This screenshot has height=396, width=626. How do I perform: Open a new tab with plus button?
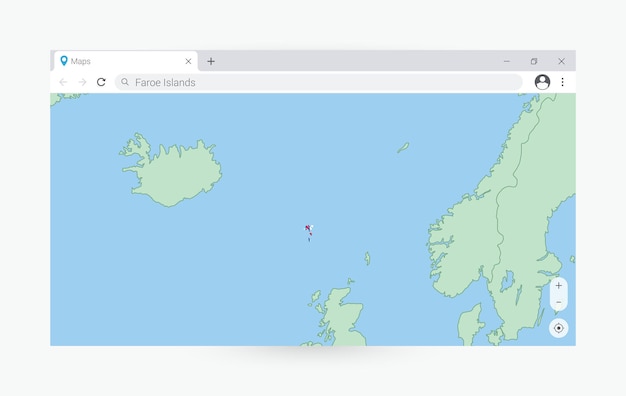pyautogui.click(x=211, y=61)
